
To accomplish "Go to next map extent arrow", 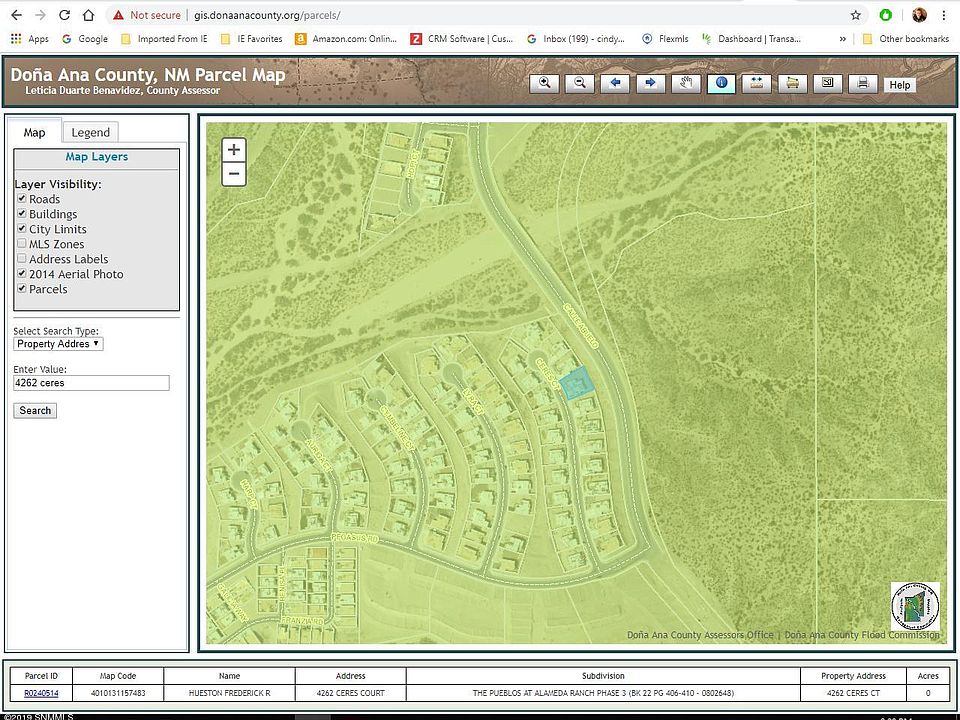I will [650, 84].
